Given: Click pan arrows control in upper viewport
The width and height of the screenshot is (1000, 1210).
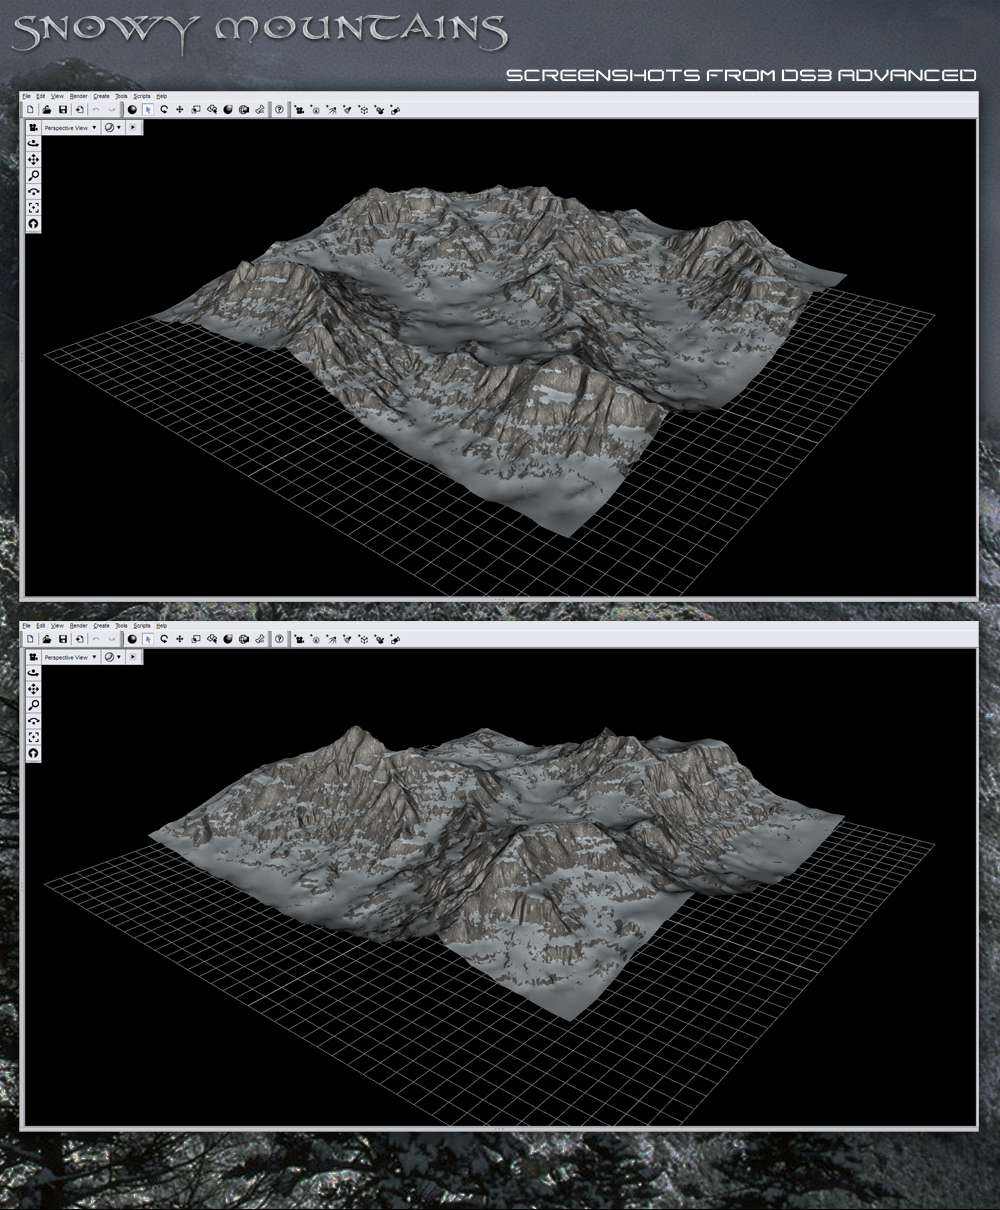Looking at the screenshot, I should [x=34, y=160].
